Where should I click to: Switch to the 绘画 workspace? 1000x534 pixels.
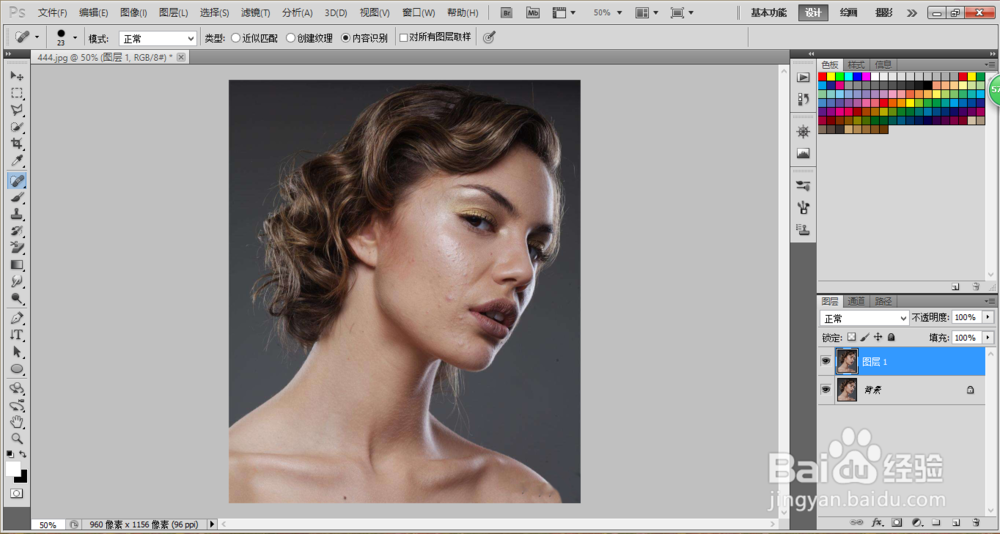point(848,13)
